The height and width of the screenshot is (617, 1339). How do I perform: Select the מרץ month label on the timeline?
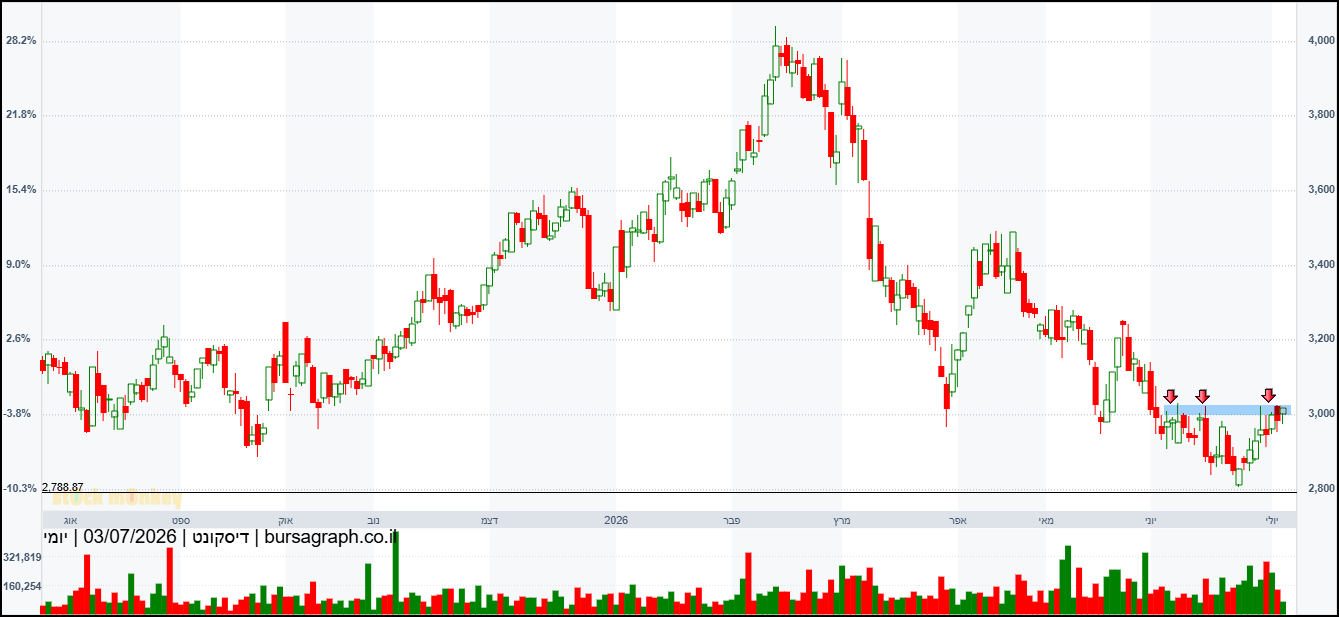[842, 520]
